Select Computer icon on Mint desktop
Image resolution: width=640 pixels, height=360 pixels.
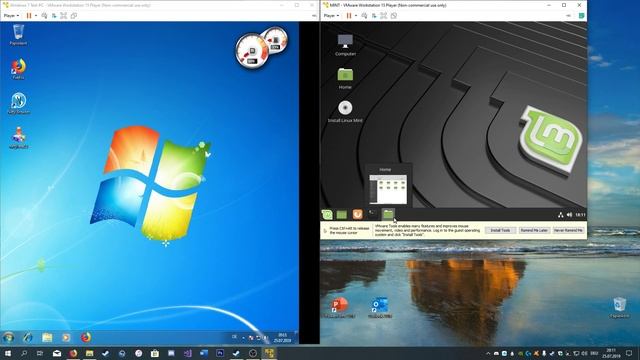click(345, 45)
